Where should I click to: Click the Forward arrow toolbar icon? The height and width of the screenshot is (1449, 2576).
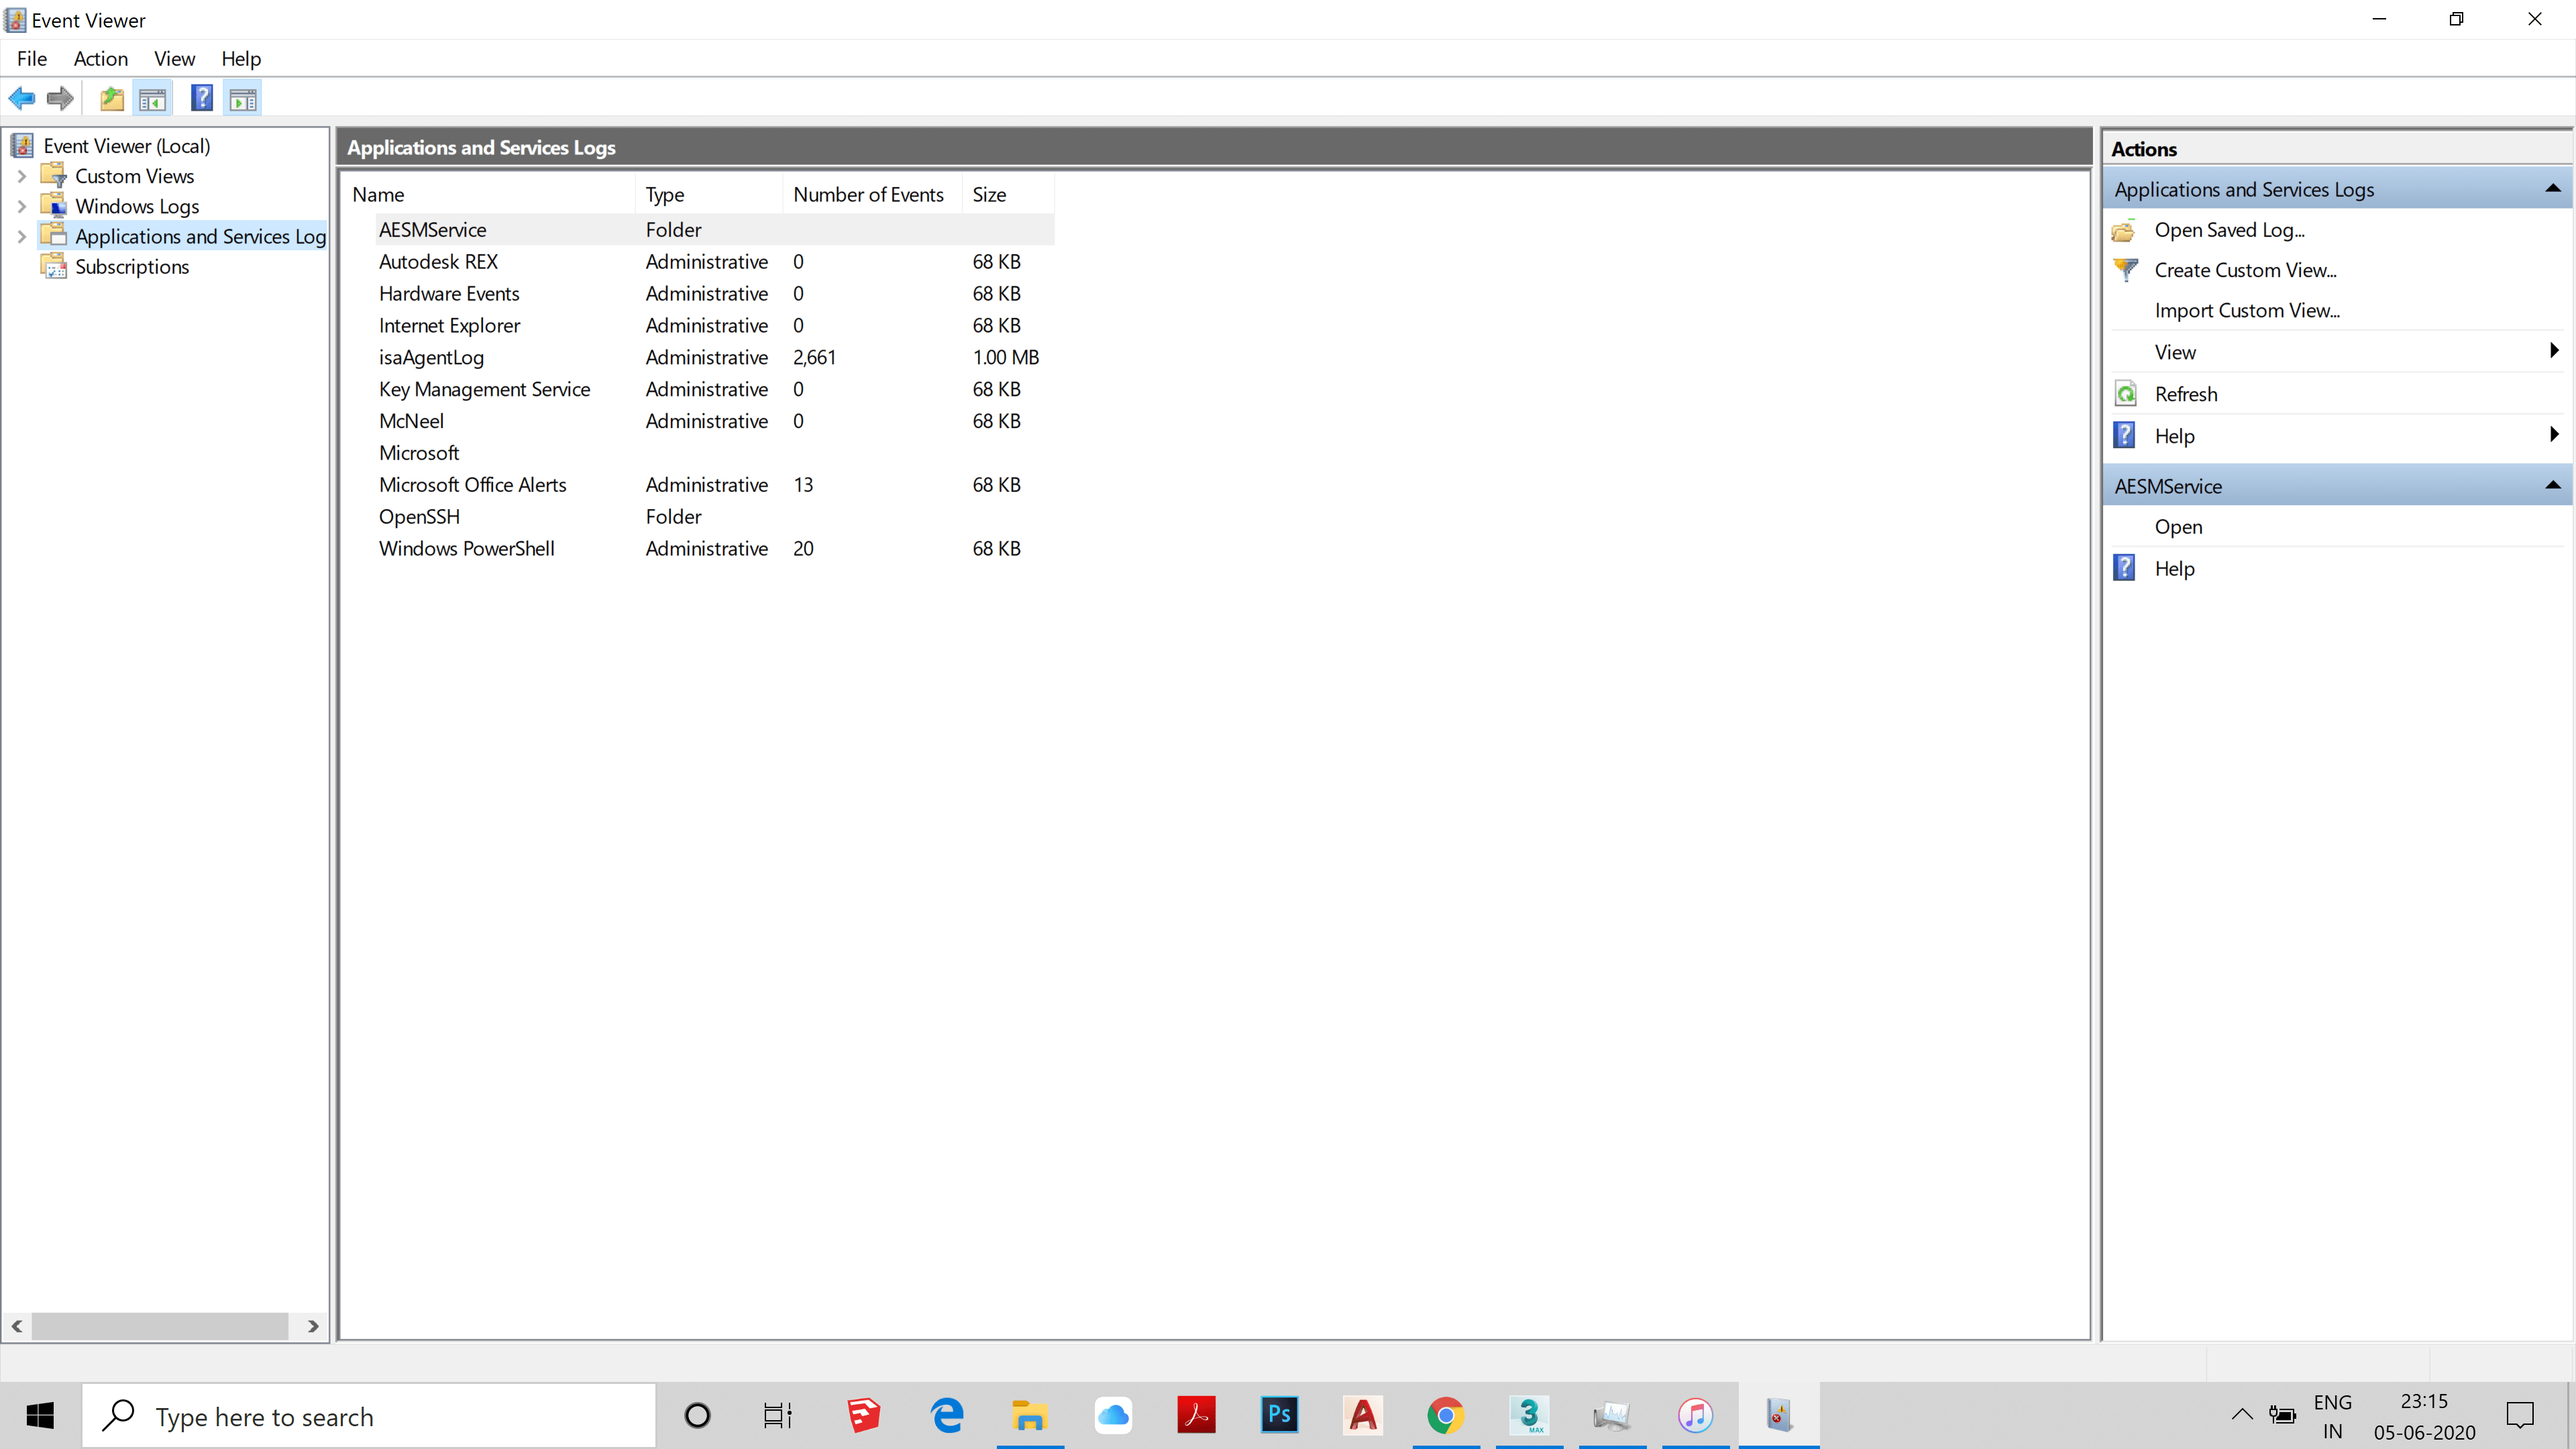click(x=60, y=98)
